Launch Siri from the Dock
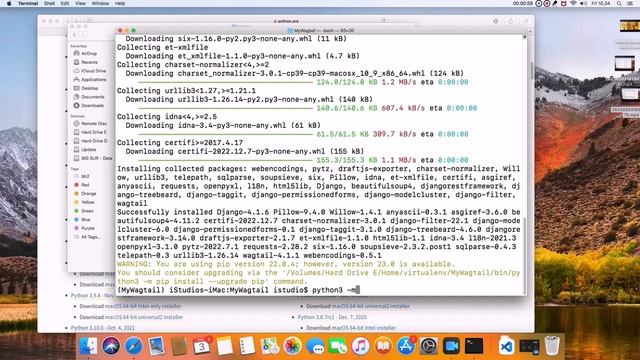Viewport: 640px width, 360px height. coord(111,346)
